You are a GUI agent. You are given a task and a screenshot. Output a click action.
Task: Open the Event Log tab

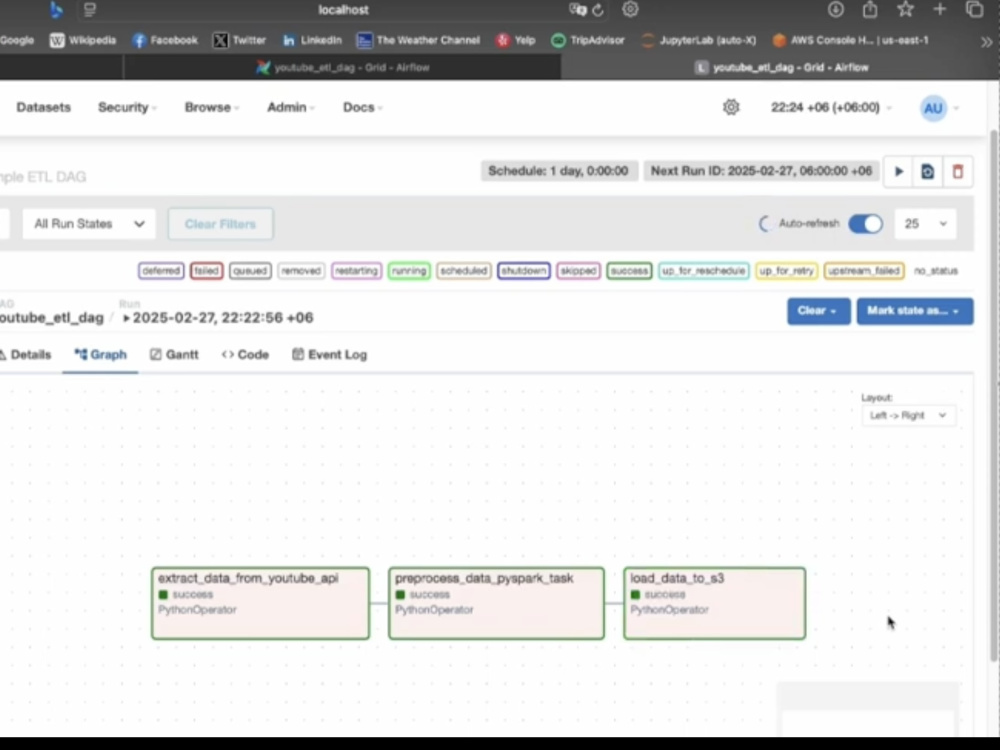330,355
